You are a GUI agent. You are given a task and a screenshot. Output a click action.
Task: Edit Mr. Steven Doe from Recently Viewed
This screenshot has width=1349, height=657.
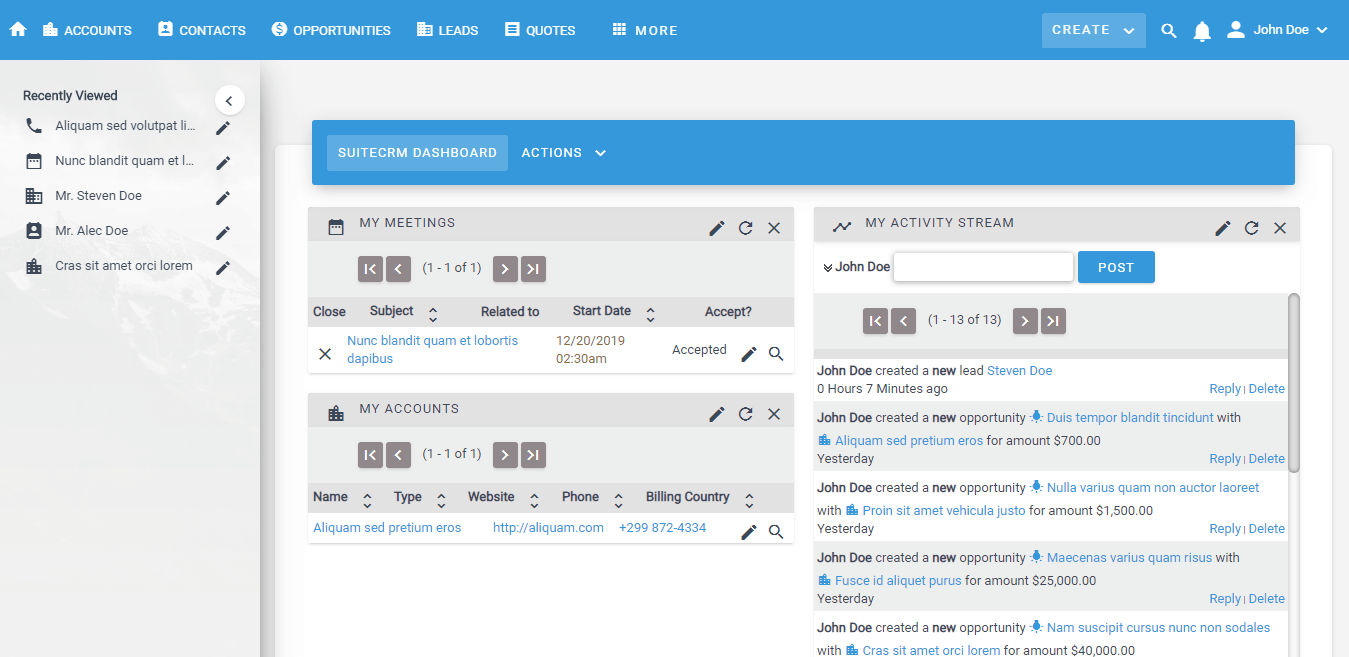(x=223, y=197)
